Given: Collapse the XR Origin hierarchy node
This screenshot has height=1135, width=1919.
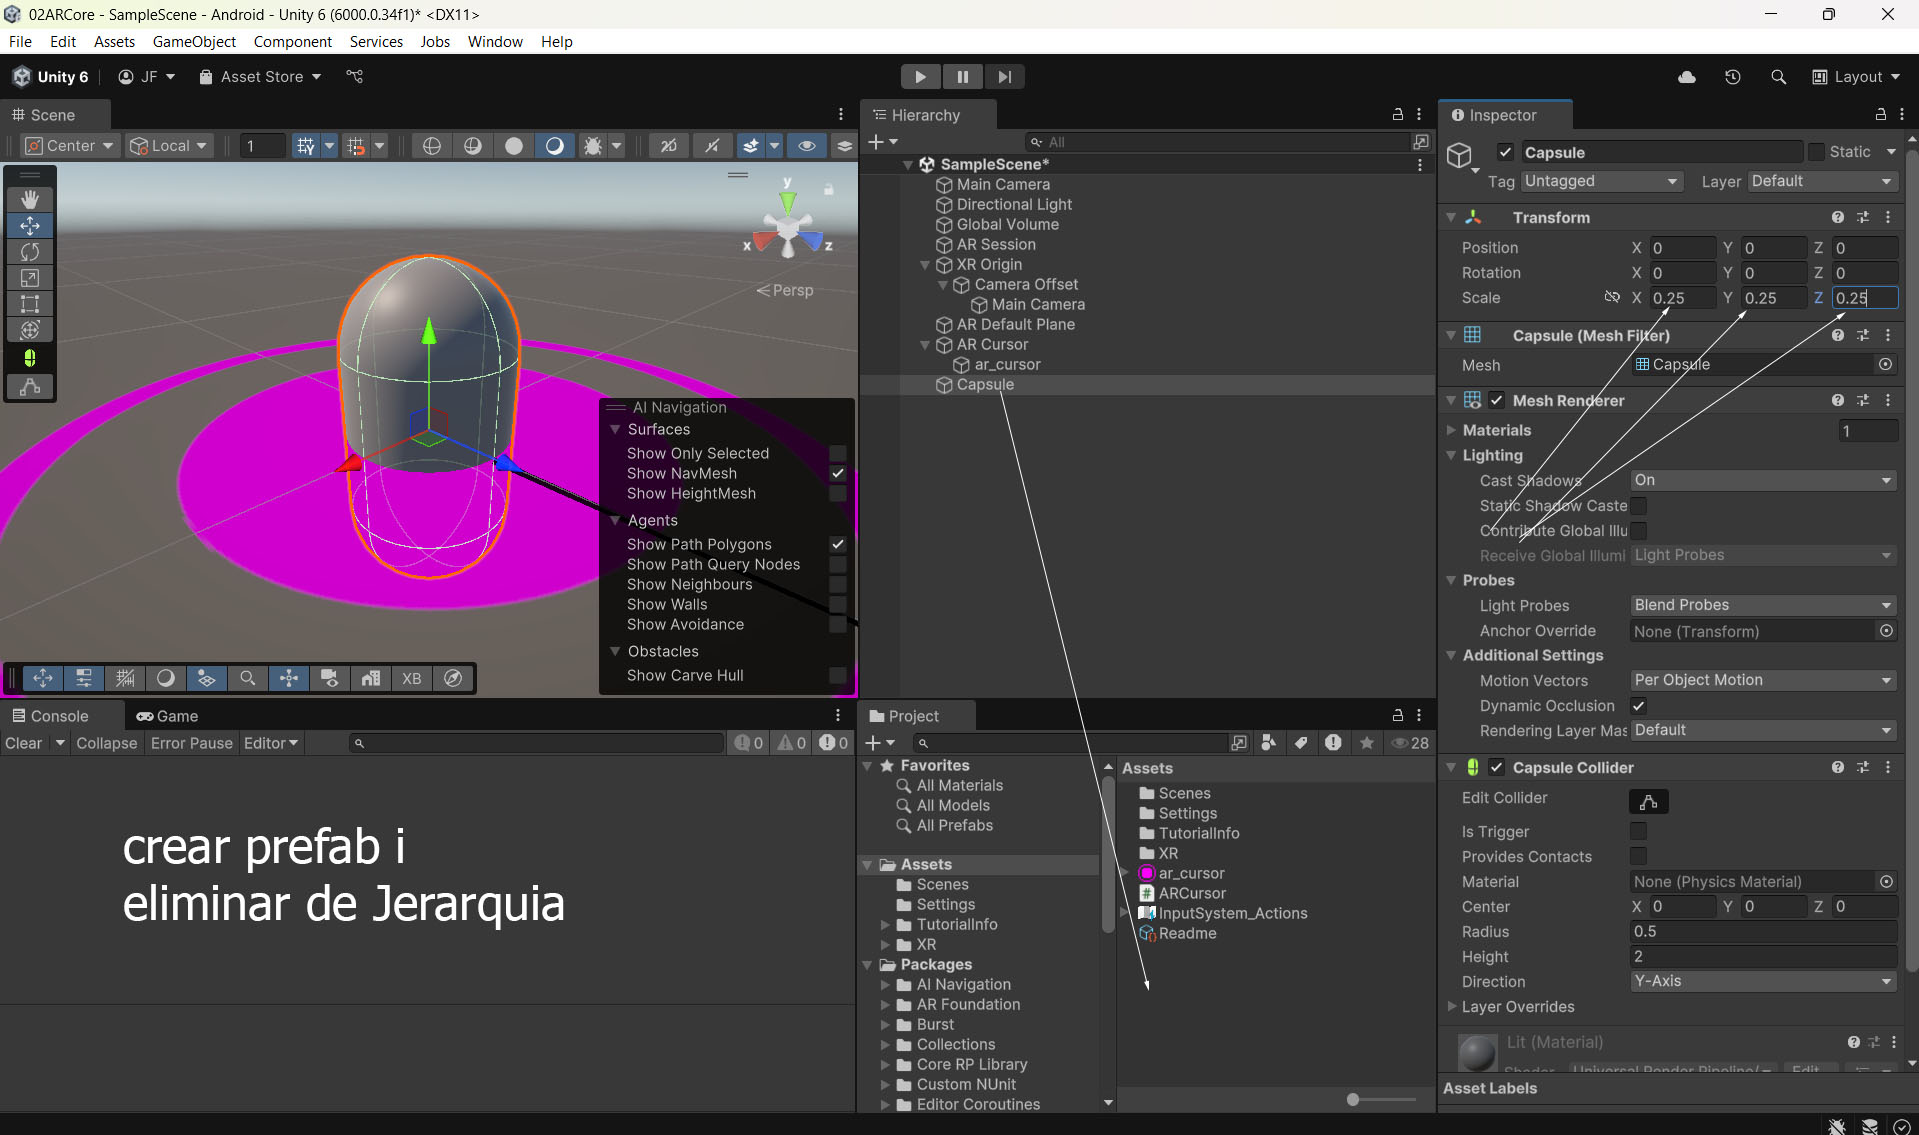Looking at the screenshot, I should [925, 265].
